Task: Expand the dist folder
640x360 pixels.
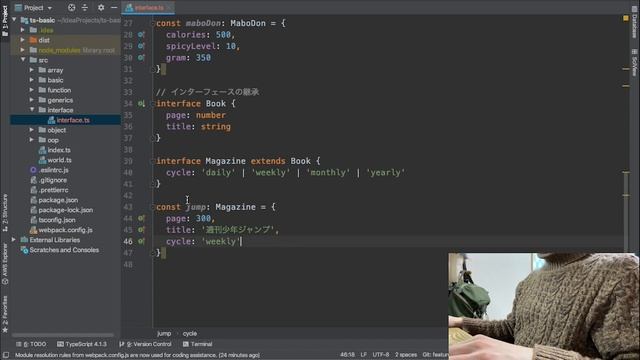Action: pos(23,40)
